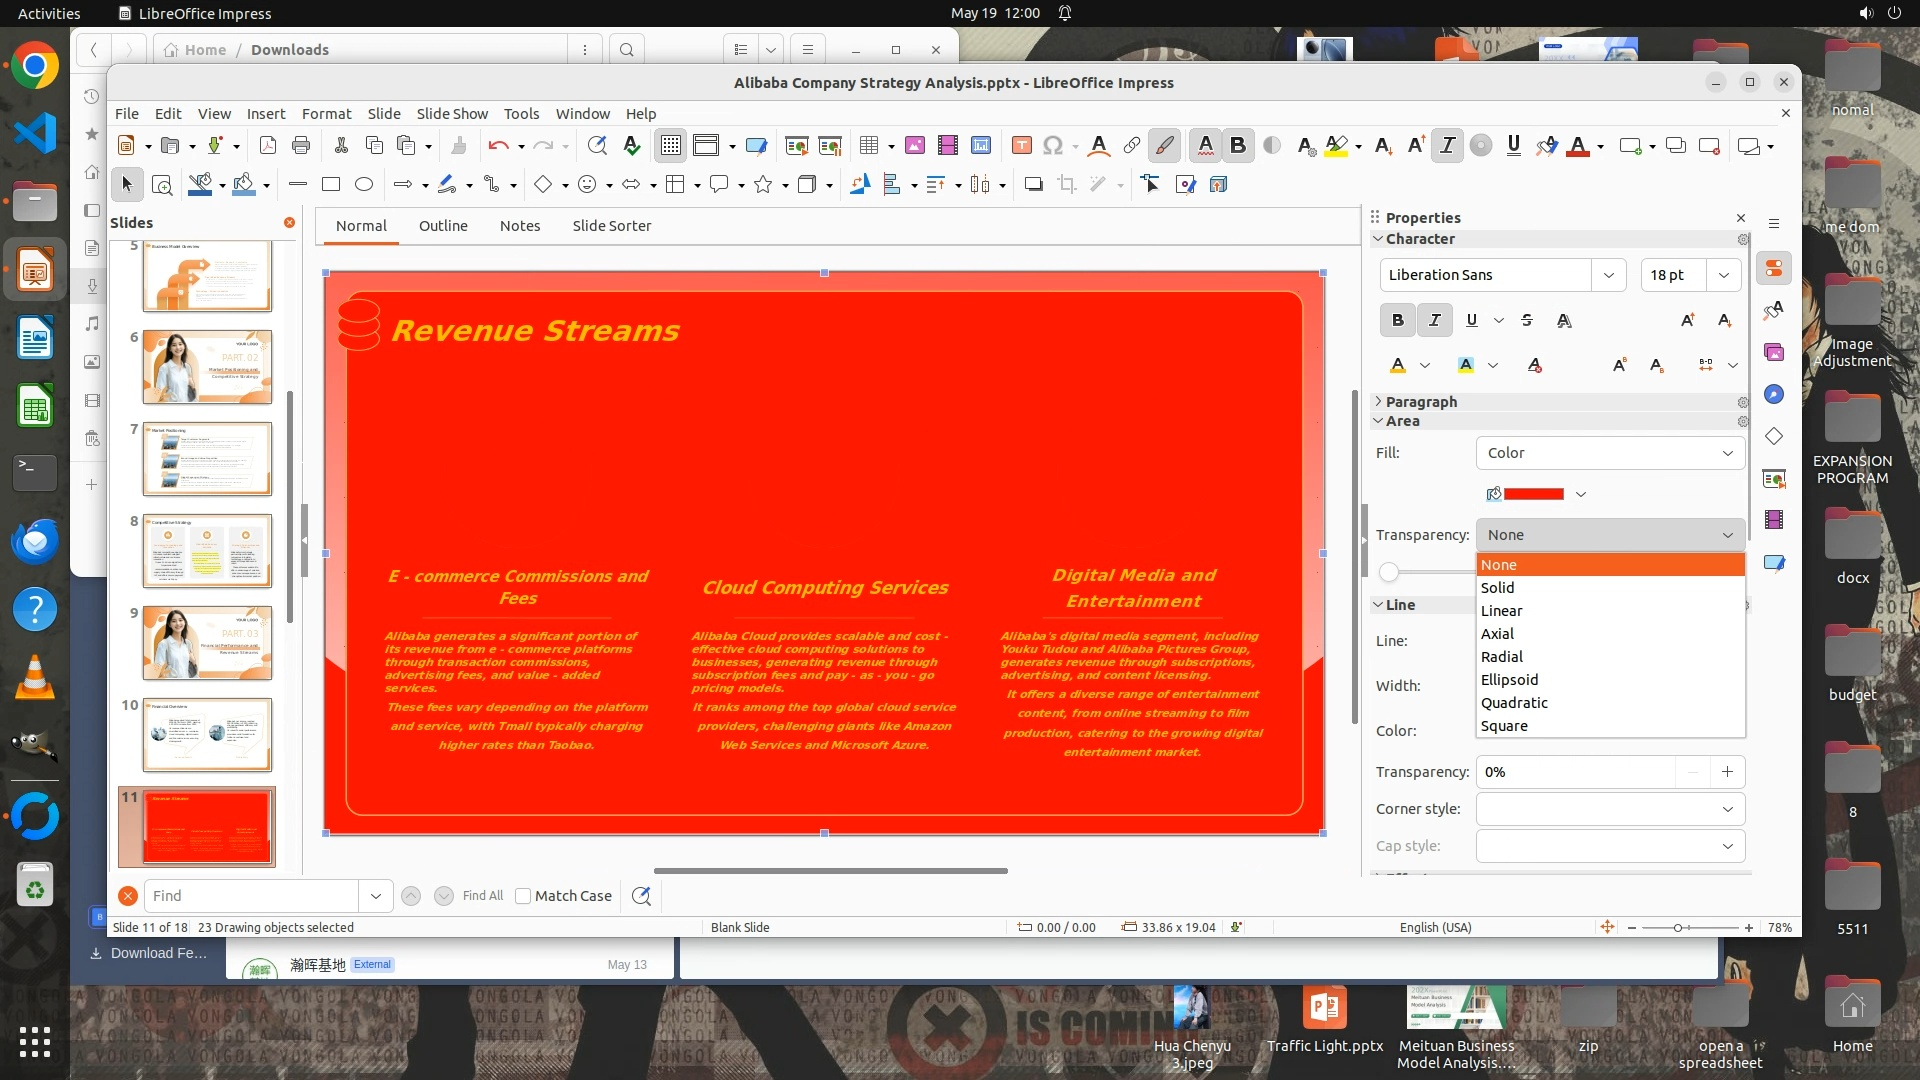Click the red fill color swatch

point(1533,494)
